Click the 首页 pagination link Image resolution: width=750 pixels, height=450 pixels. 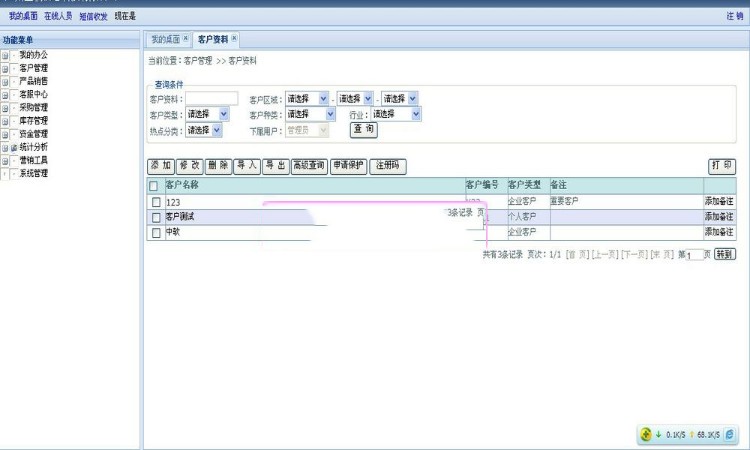point(577,254)
